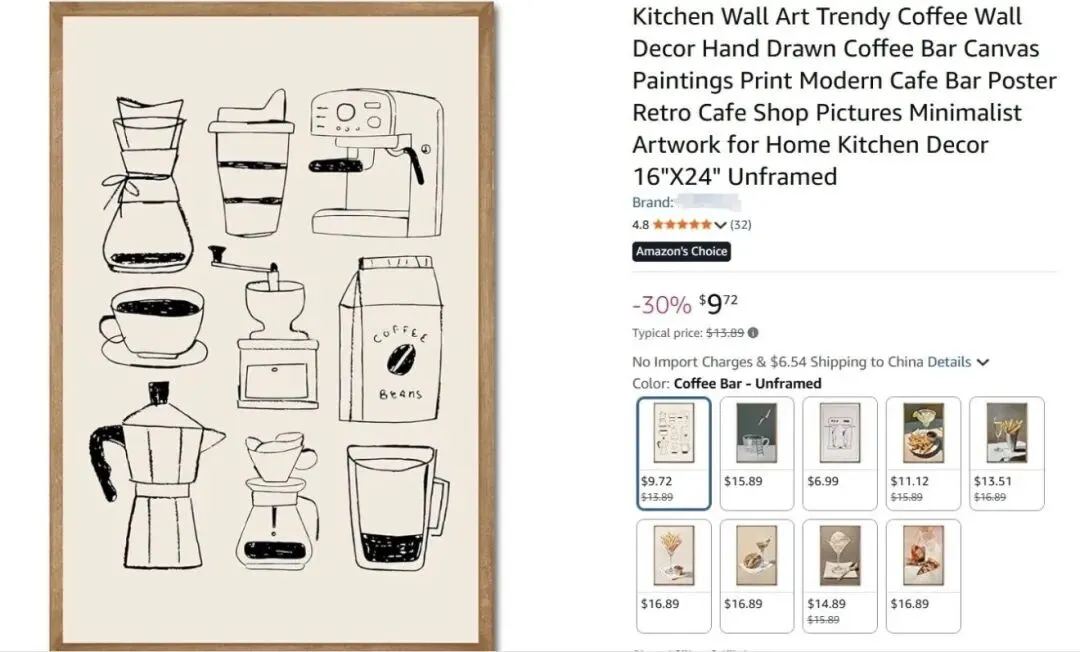Click the Amazon's Choice badge
Viewport: 1080px width, 652px height.
pyautogui.click(x=681, y=251)
